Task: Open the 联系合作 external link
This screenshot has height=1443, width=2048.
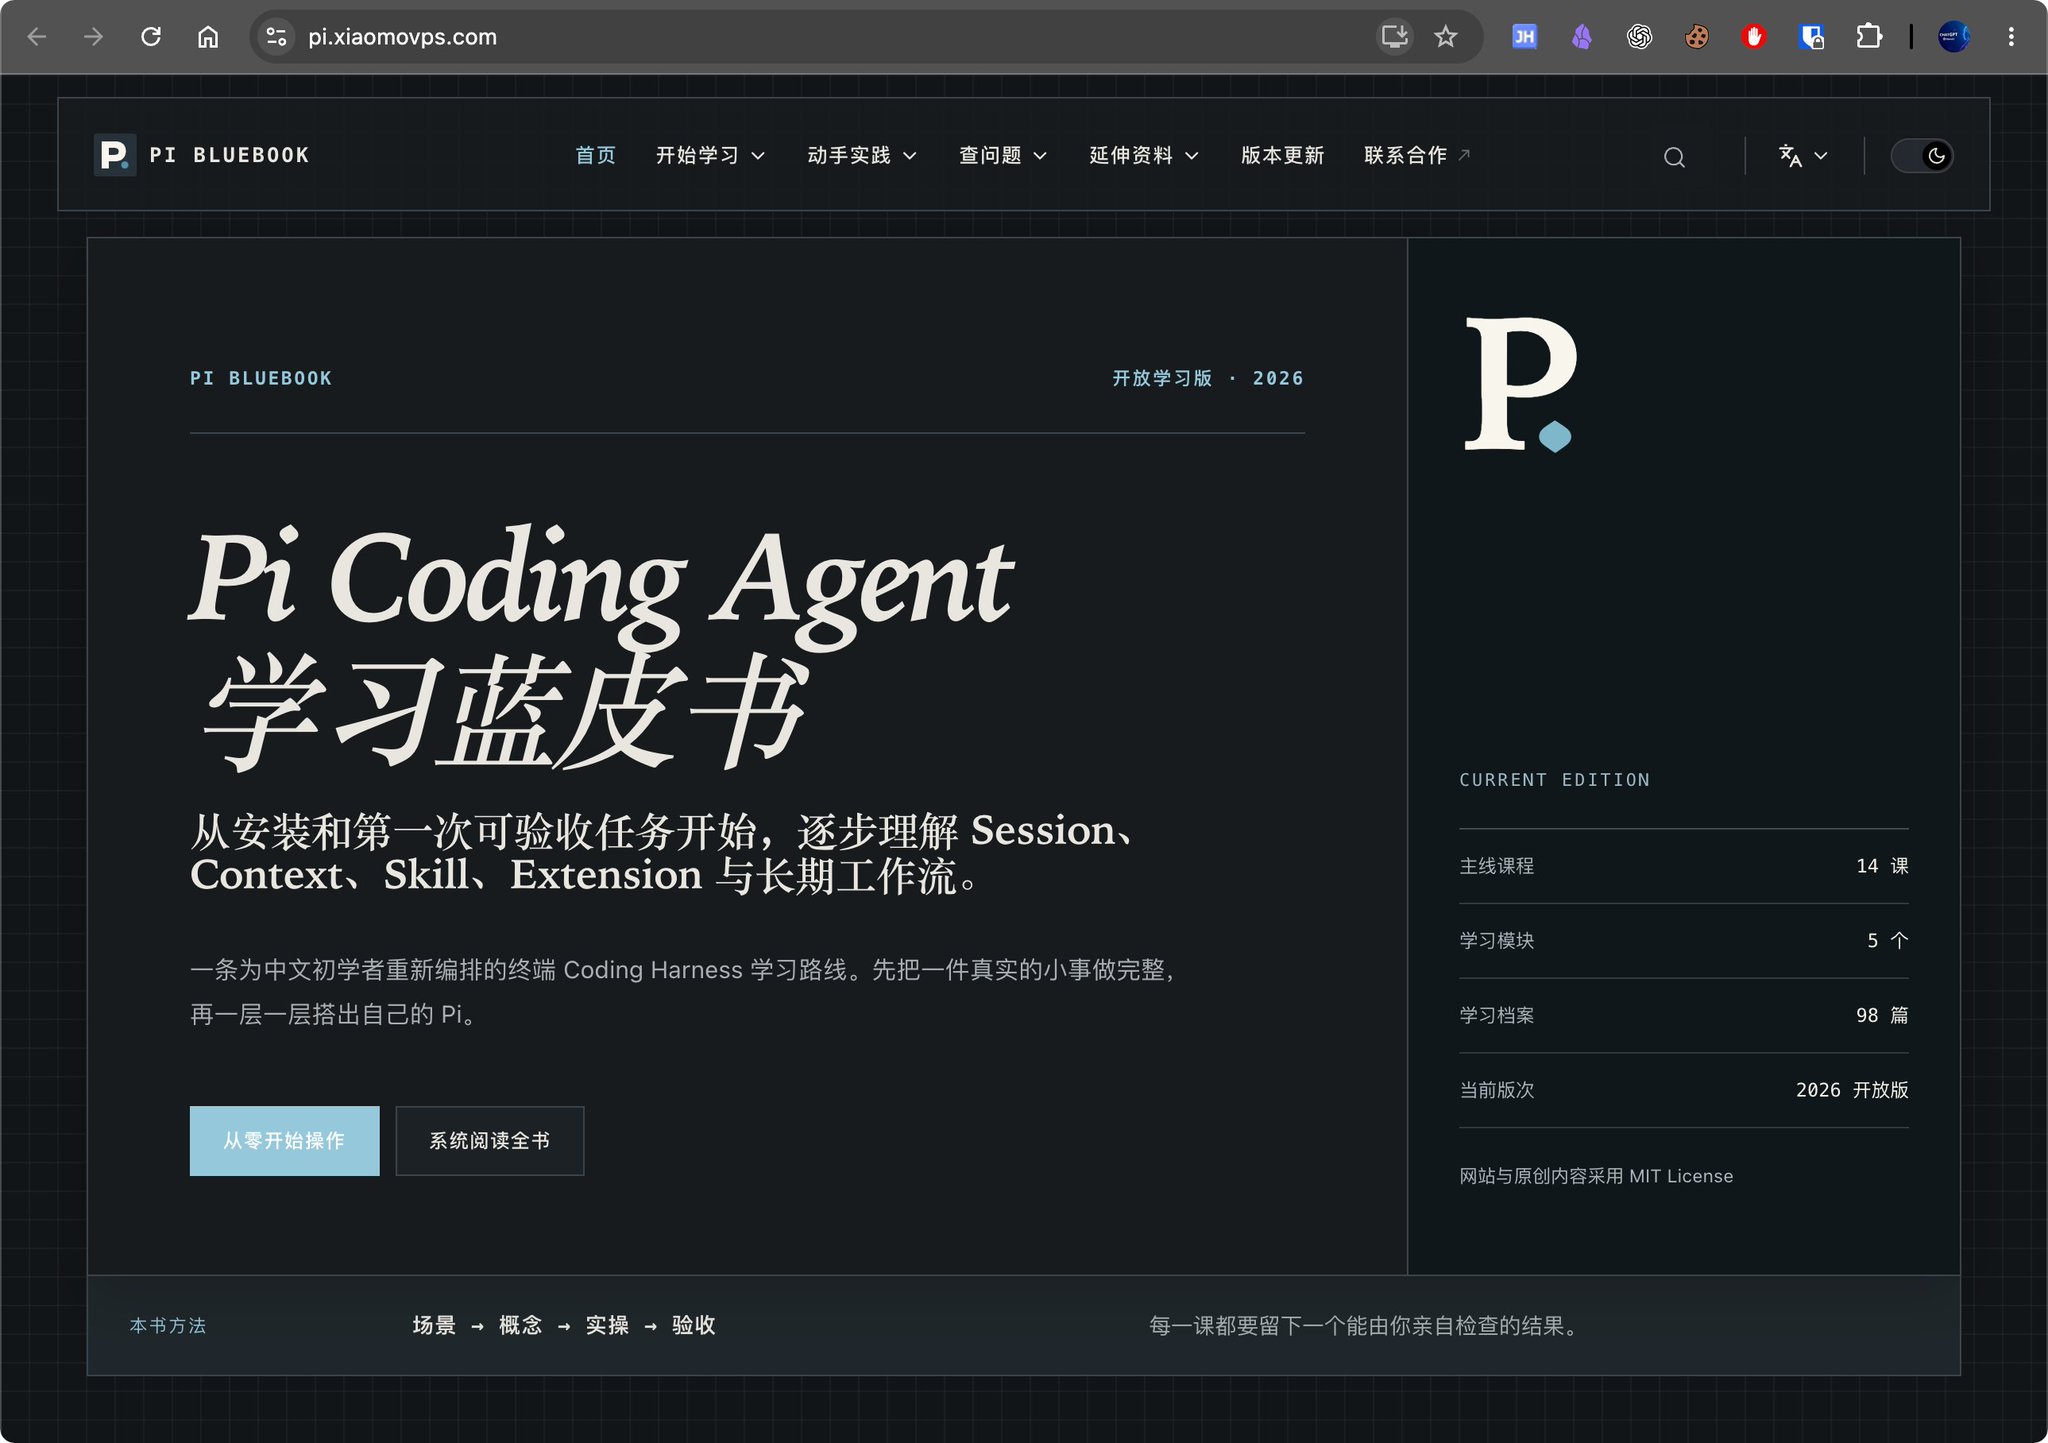Action: coord(1417,155)
